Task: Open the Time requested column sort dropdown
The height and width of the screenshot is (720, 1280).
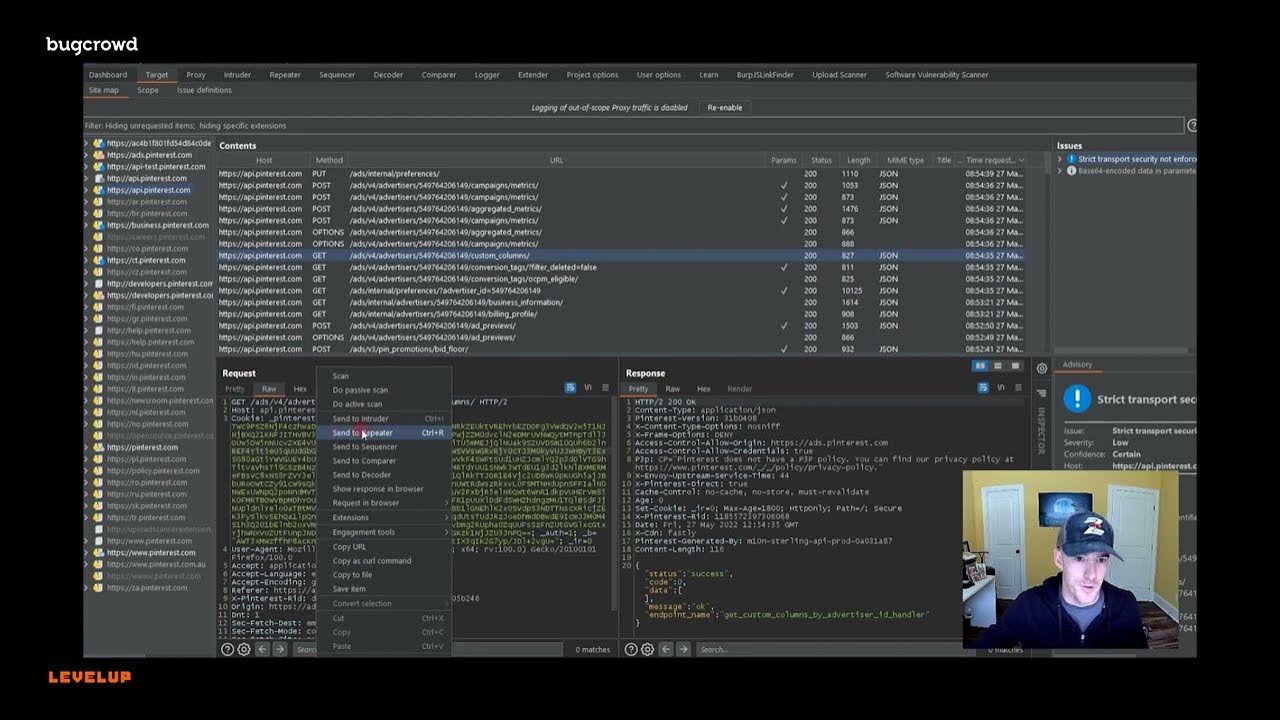Action: click(1020, 160)
